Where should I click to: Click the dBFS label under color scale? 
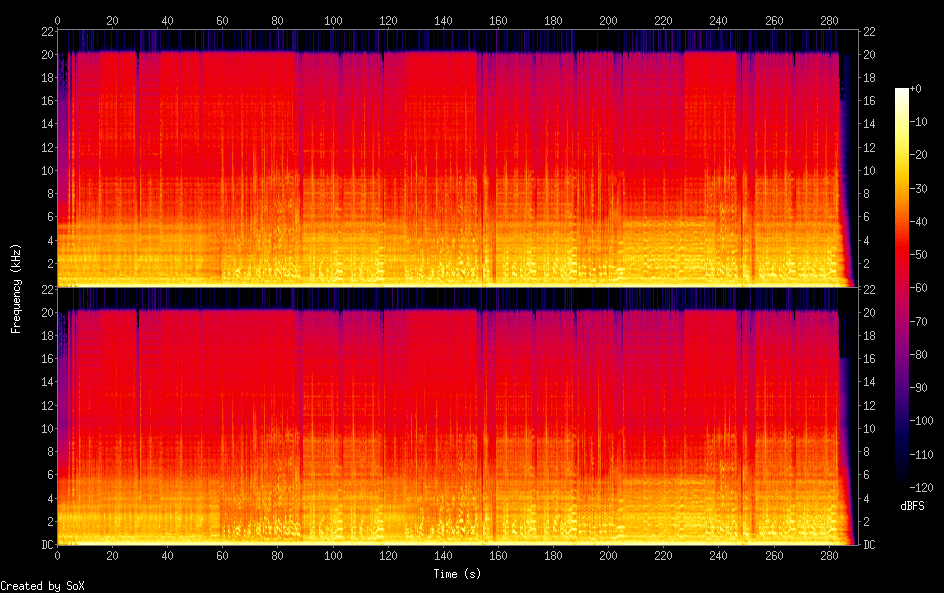click(912, 508)
